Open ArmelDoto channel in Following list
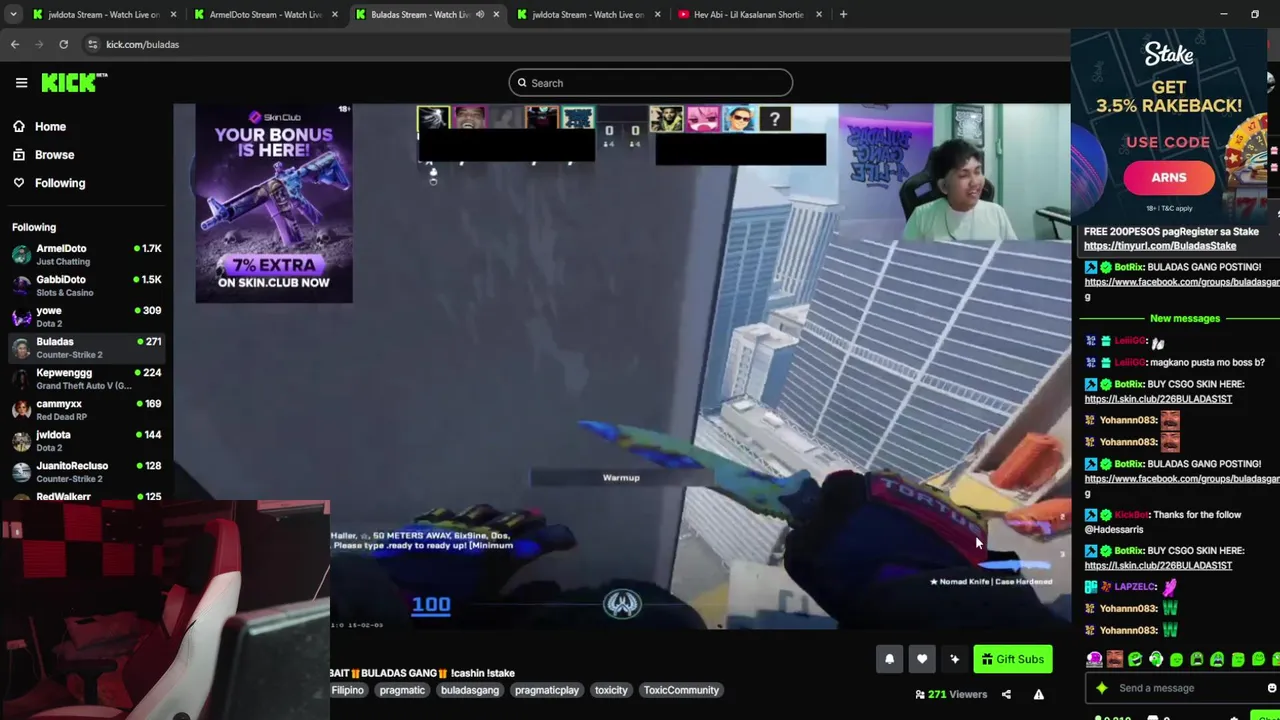Screen dimensions: 1280x720 [87, 254]
